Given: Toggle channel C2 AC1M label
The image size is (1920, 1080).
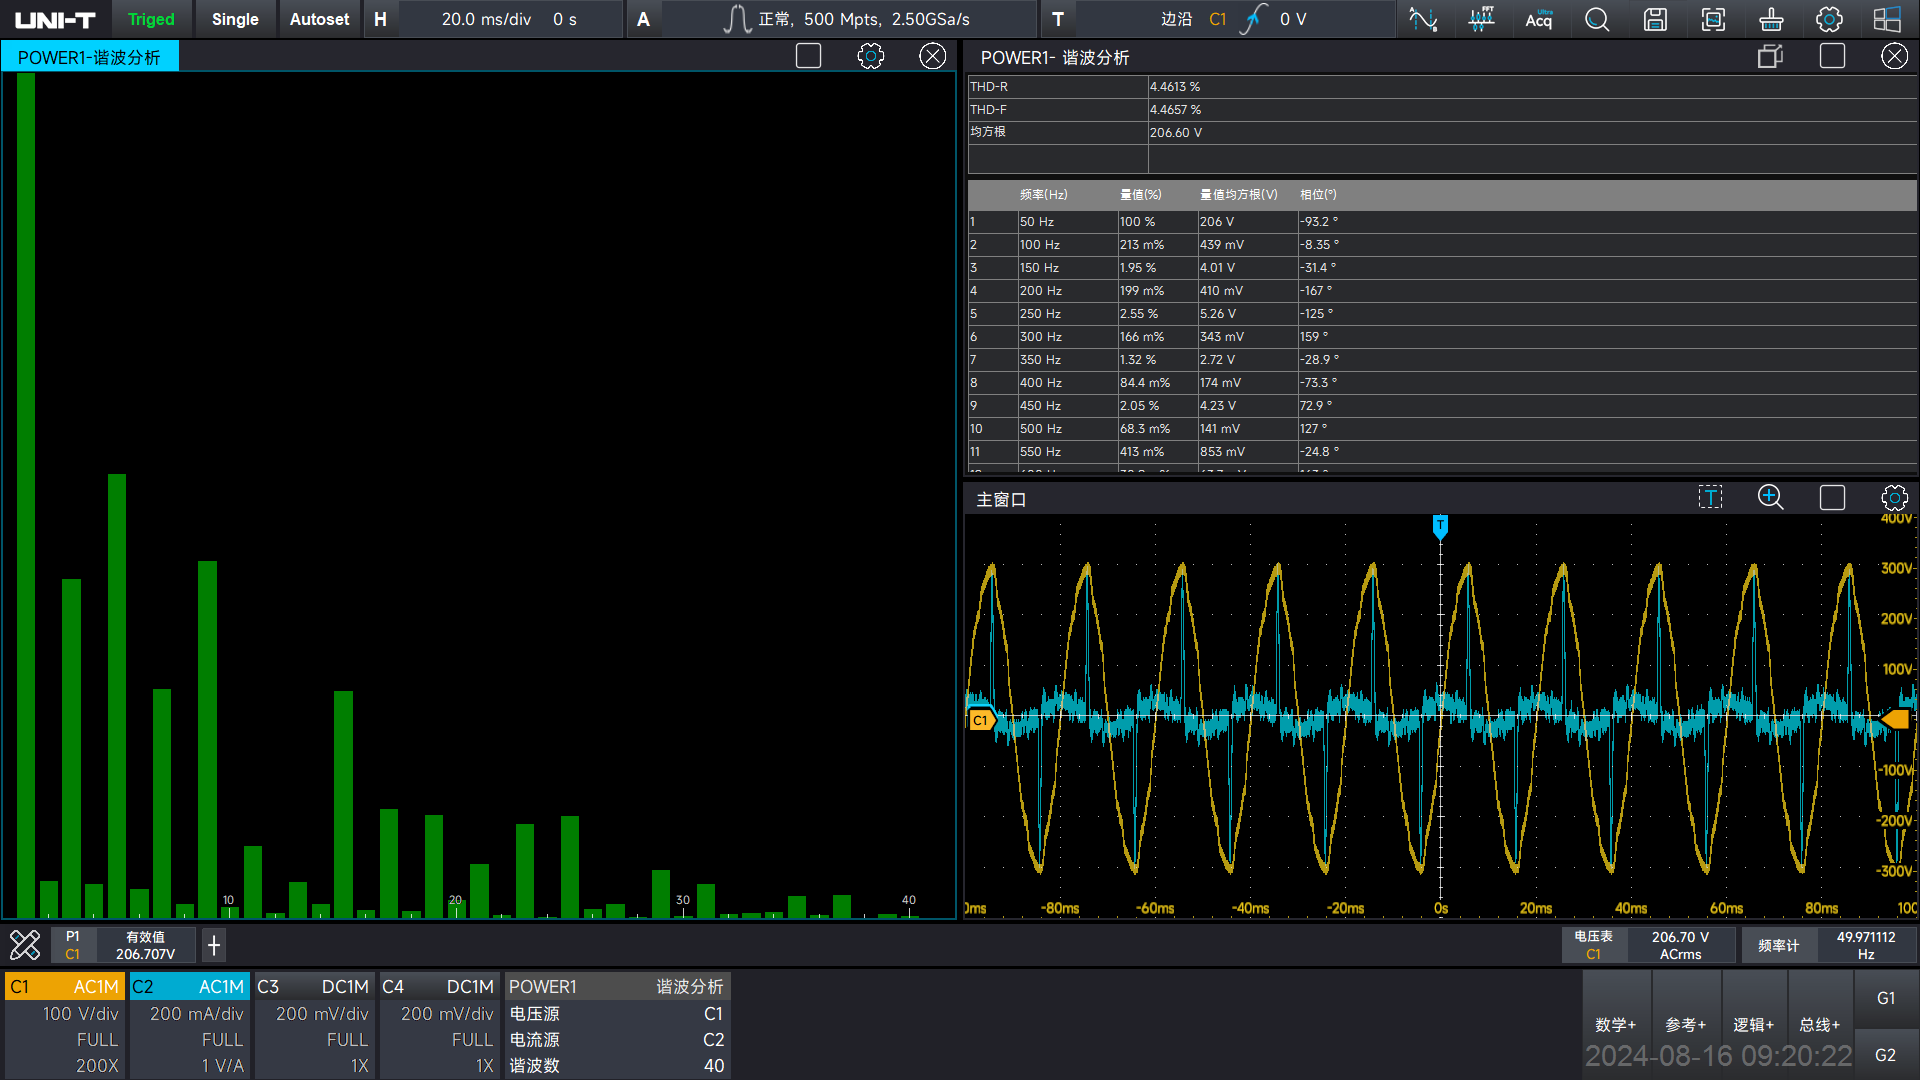Looking at the screenshot, I should pyautogui.click(x=190, y=986).
